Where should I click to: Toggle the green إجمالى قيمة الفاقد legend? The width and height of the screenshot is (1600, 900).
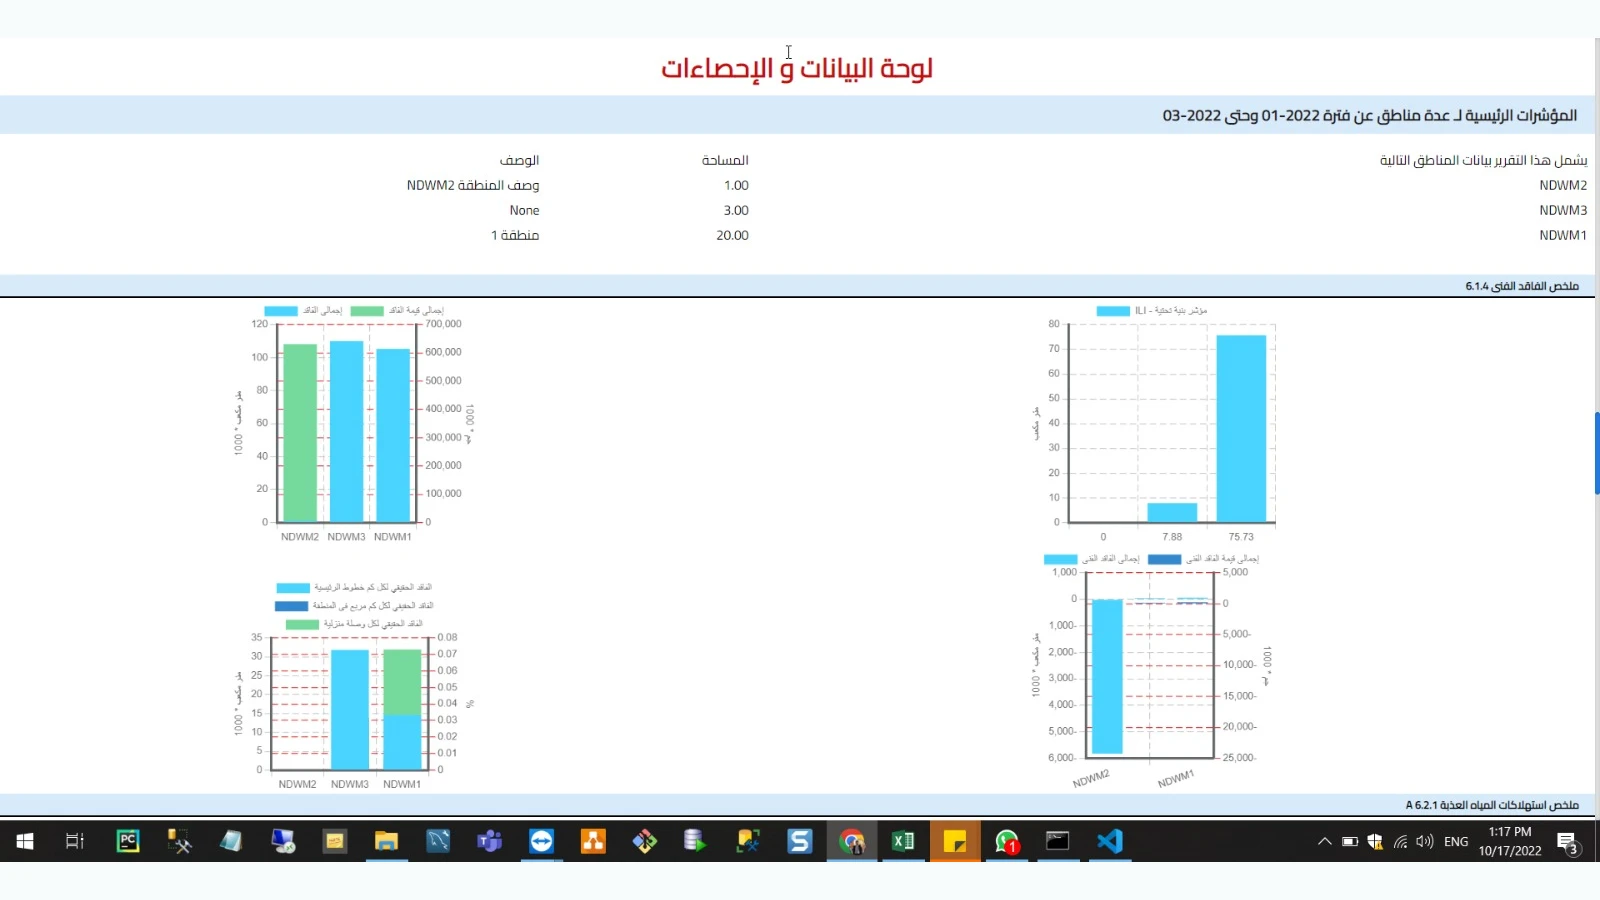(397, 311)
